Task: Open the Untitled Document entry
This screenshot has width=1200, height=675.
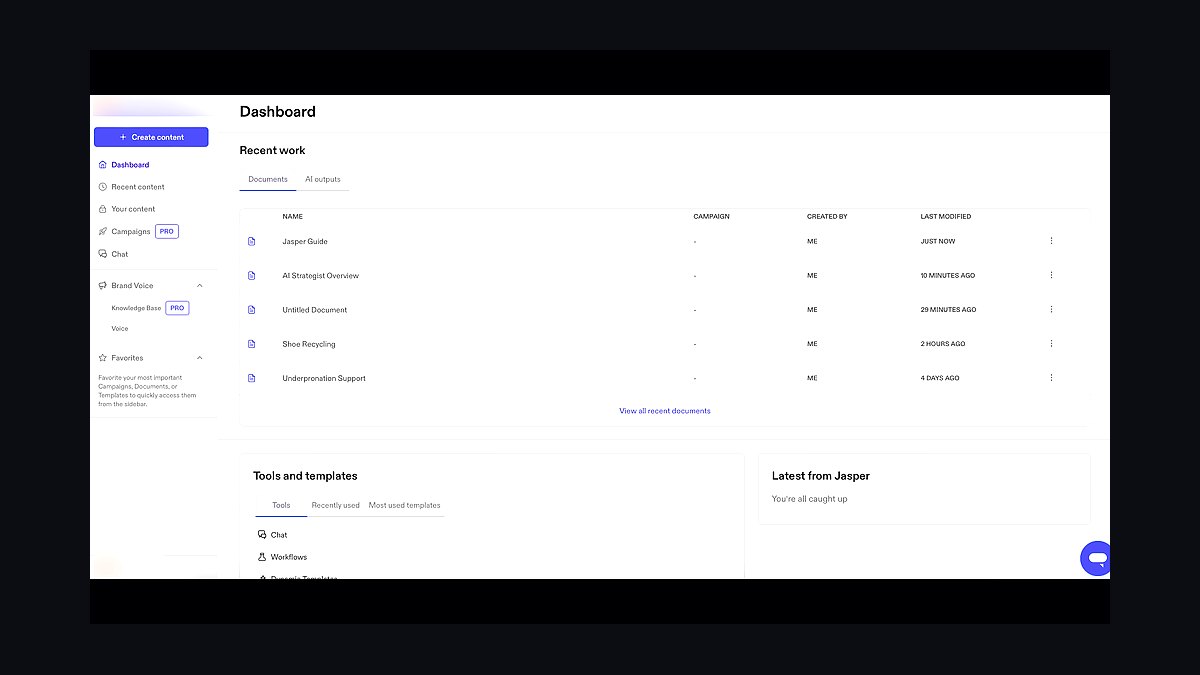Action: click(x=315, y=310)
